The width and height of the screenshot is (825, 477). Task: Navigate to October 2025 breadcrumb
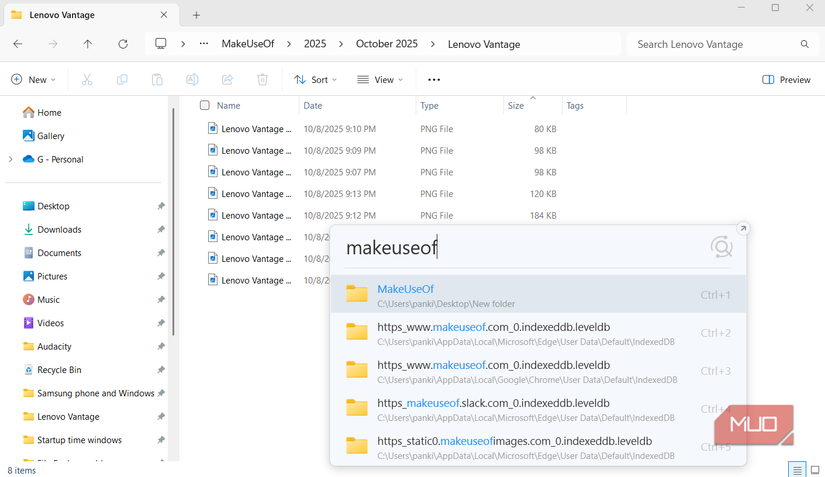(x=387, y=44)
